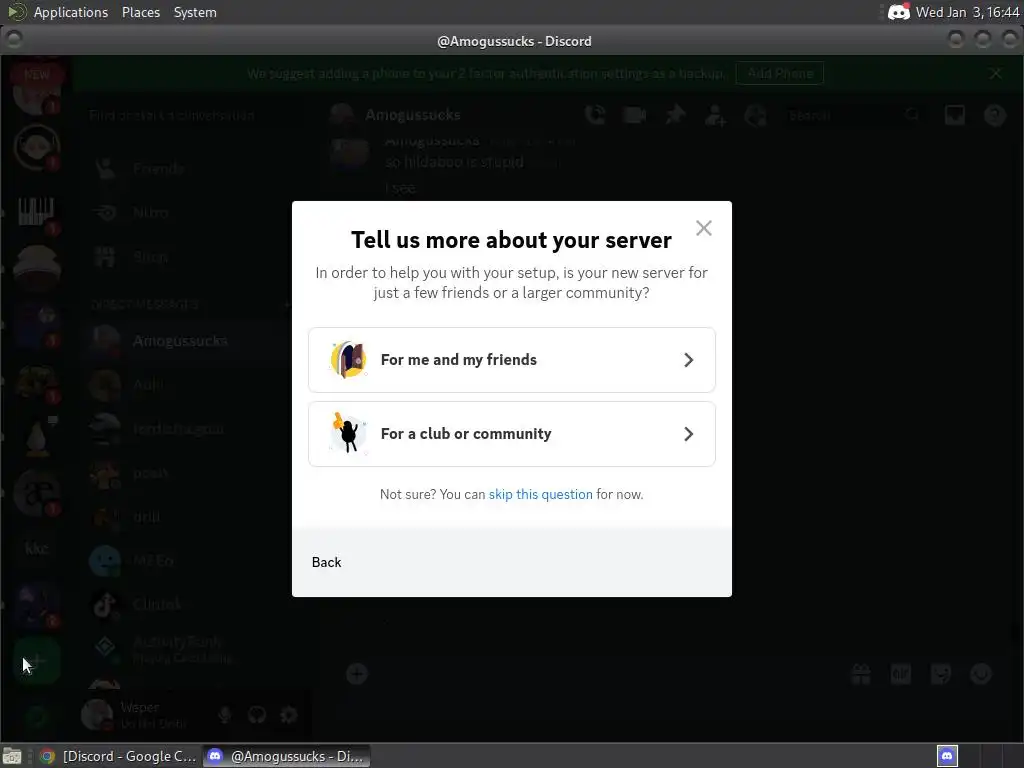The height and width of the screenshot is (768, 1024).
Task: Start a voice call with Amogussucks
Action: coord(595,115)
